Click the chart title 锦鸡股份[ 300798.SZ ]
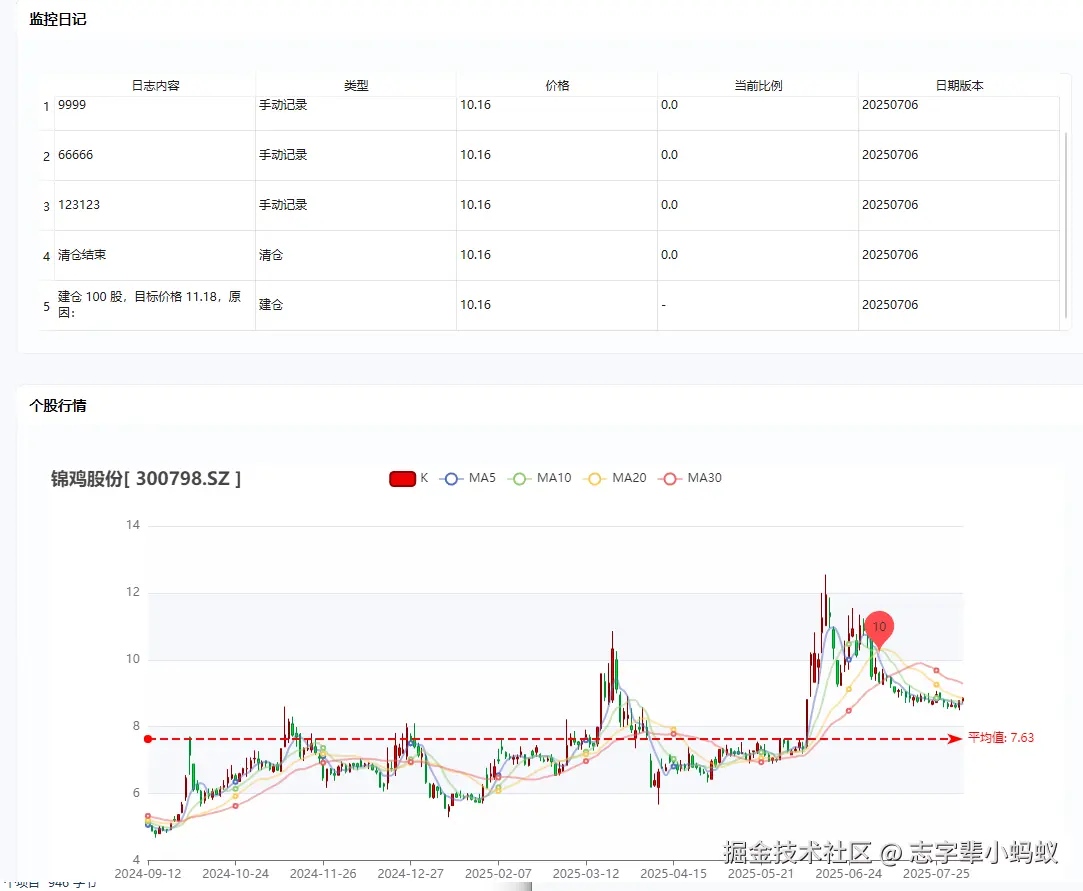The image size is (1083, 891). (146, 478)
